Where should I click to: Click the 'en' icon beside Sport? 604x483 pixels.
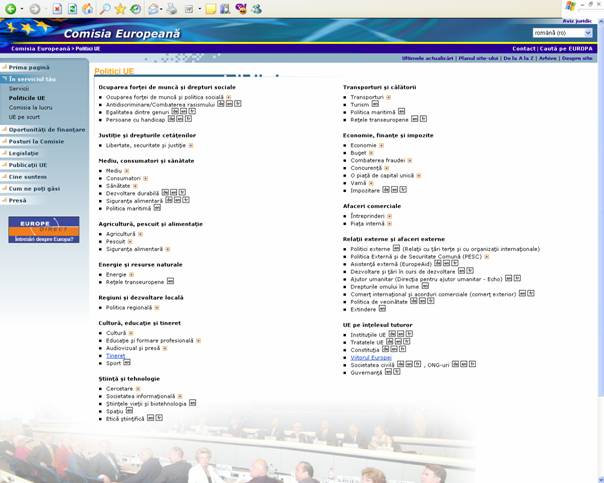[x=127, y=362]
